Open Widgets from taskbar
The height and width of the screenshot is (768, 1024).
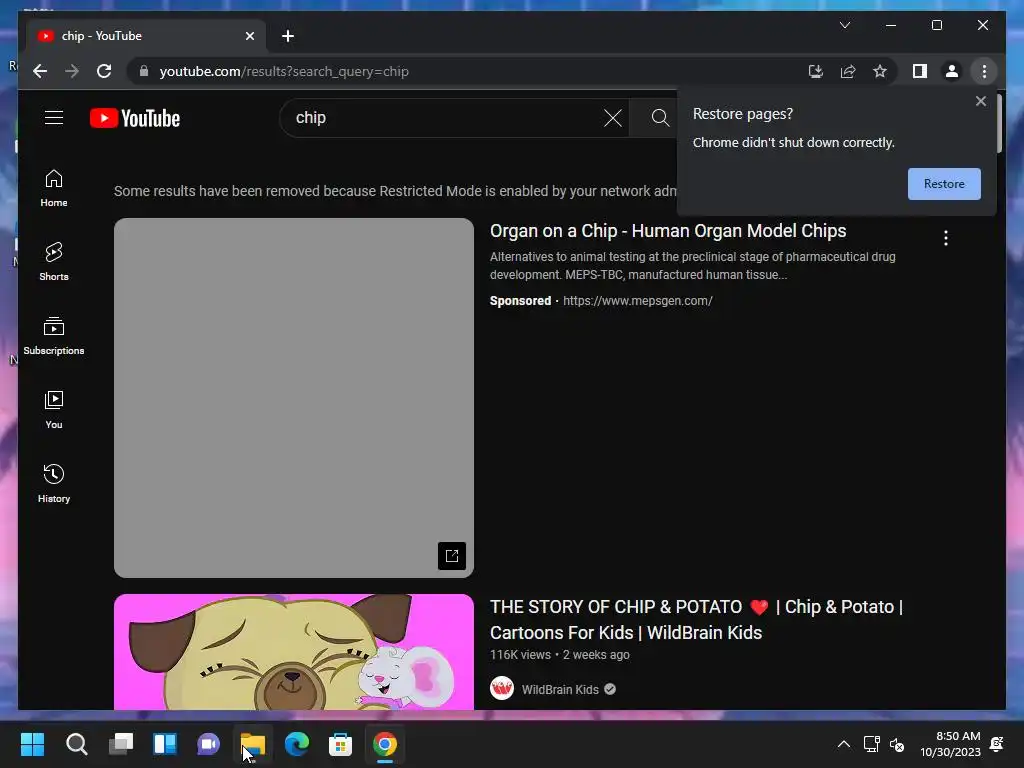tap(165, 744)
